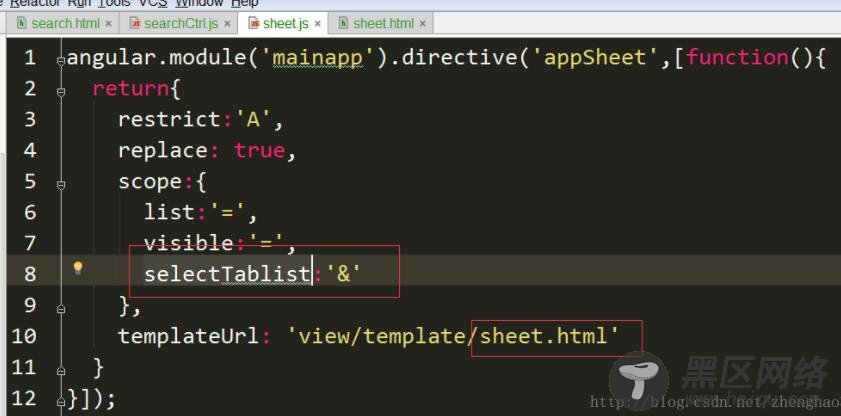The height and width of the screenshot is (416, 841).
Task: Collapse the scope block at line 5
Action: [x=61, y=185]
